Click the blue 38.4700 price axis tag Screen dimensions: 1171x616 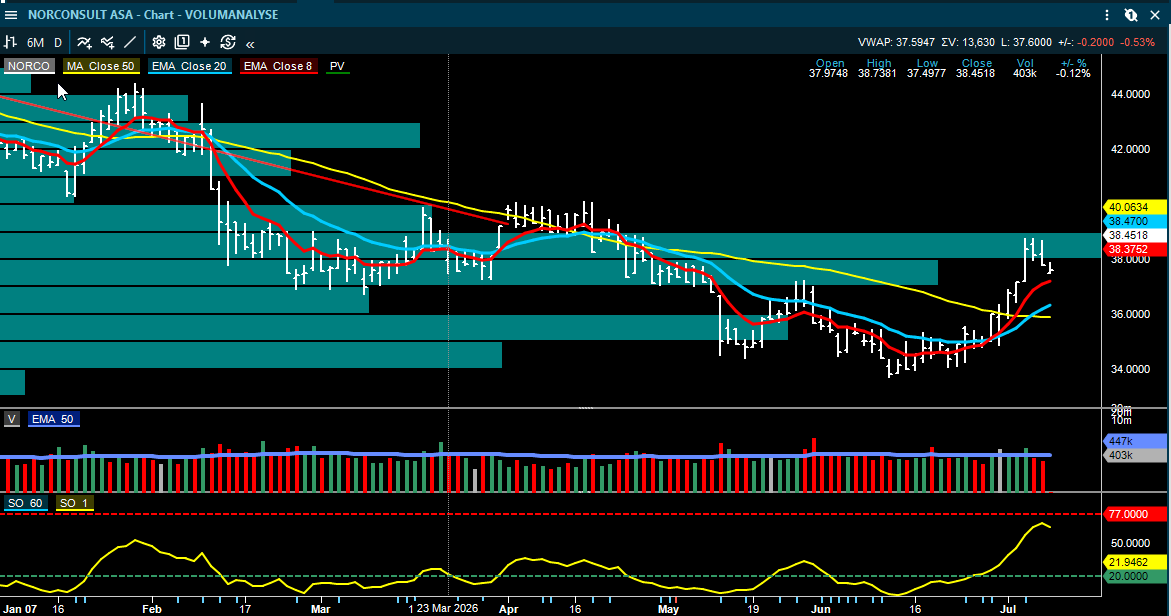click(x=1134, y=222)
